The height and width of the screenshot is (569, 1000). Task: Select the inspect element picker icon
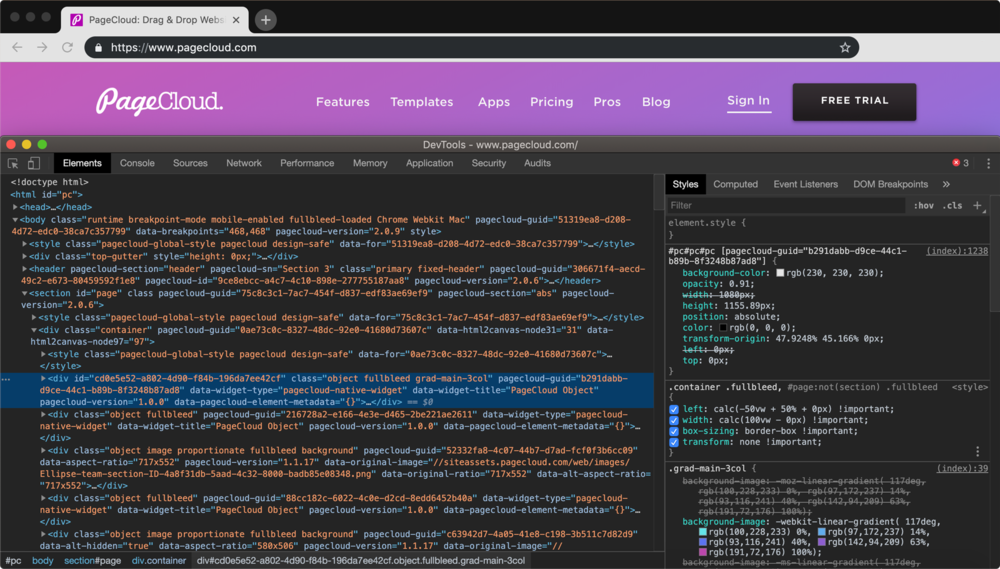pyautogui.click(x=13, y=163)
